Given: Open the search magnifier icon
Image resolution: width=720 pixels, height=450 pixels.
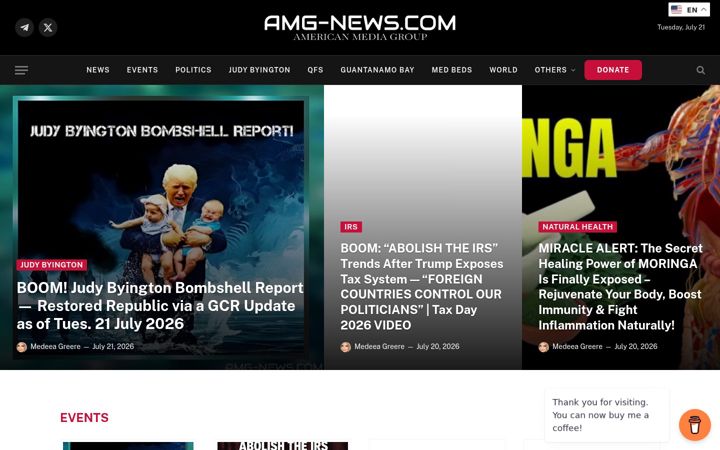Looking at the screenshot, I should click(700, 70).
